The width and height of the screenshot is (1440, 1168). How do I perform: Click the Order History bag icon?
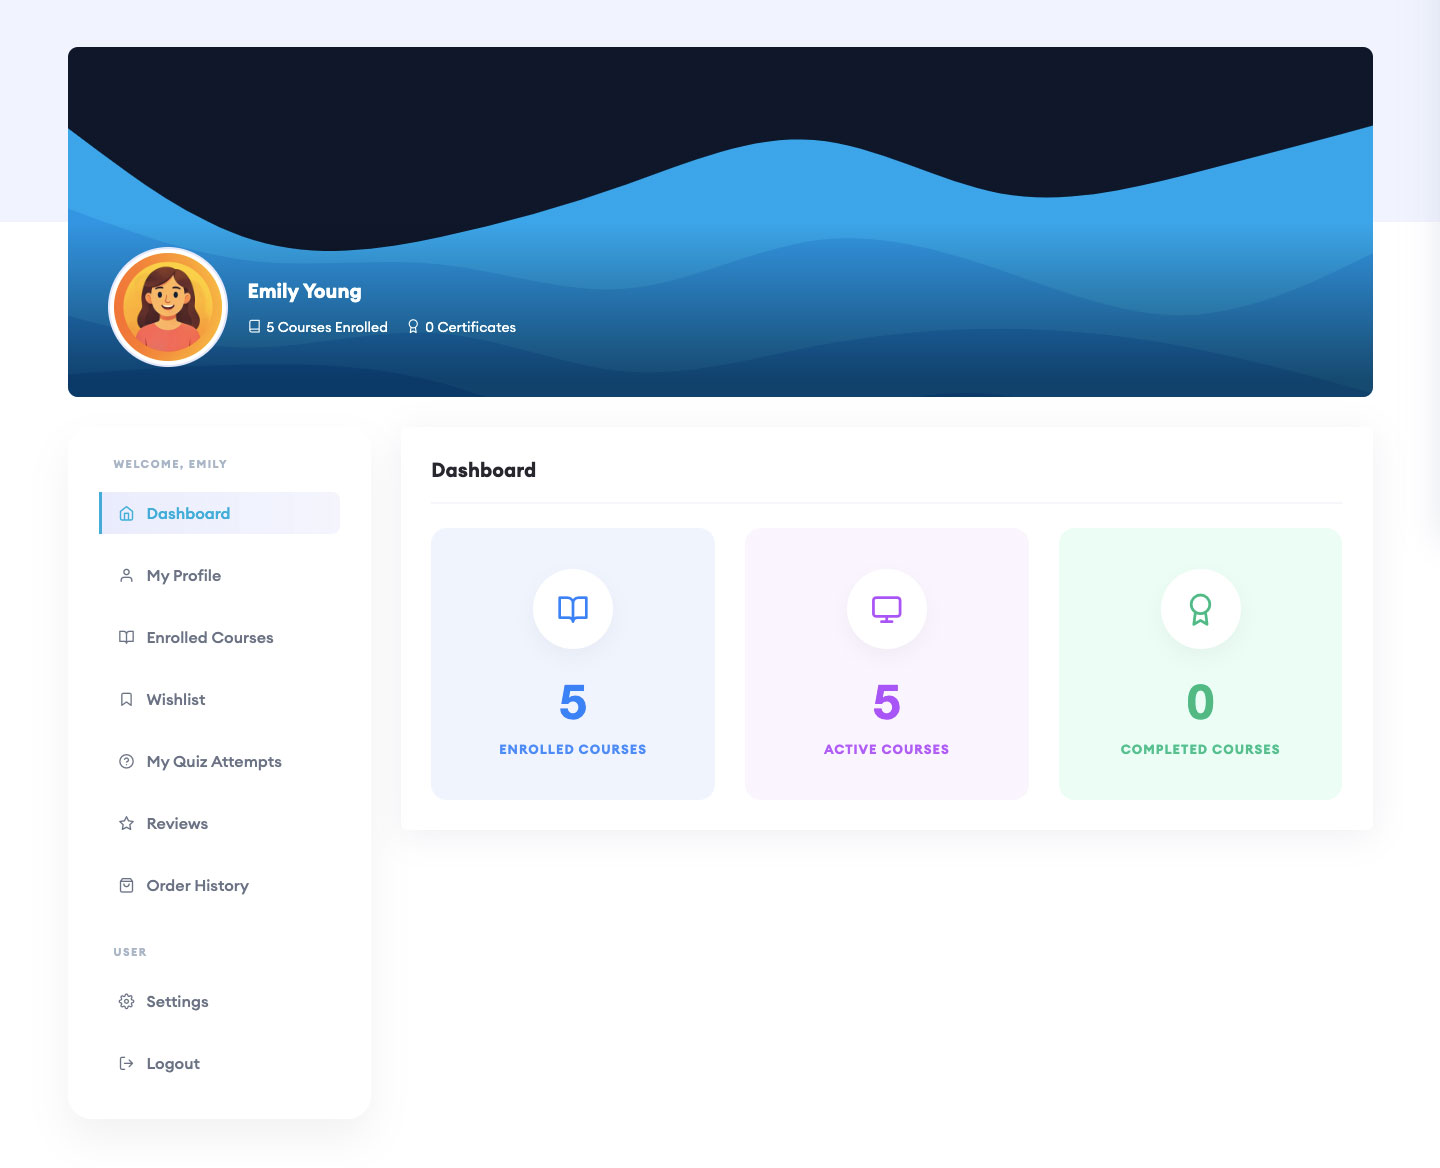coord(126,885)
